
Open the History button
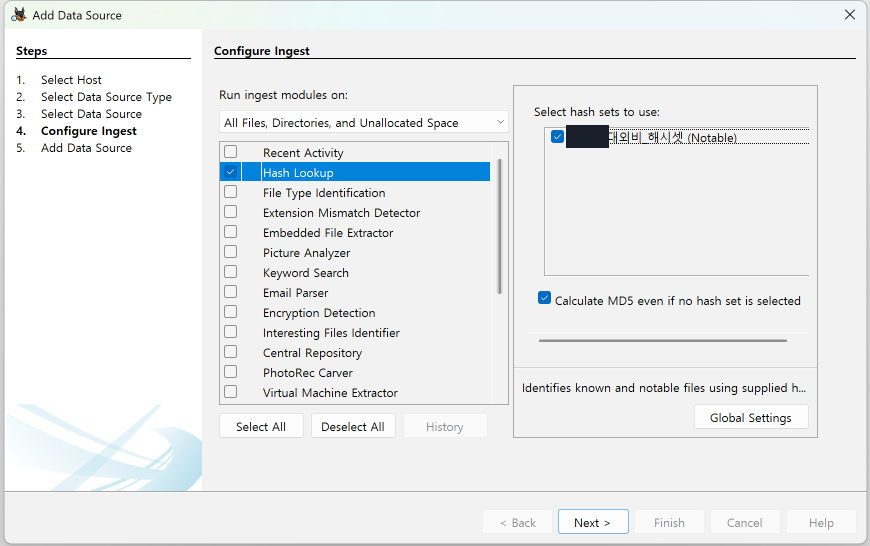coord(445,426)
